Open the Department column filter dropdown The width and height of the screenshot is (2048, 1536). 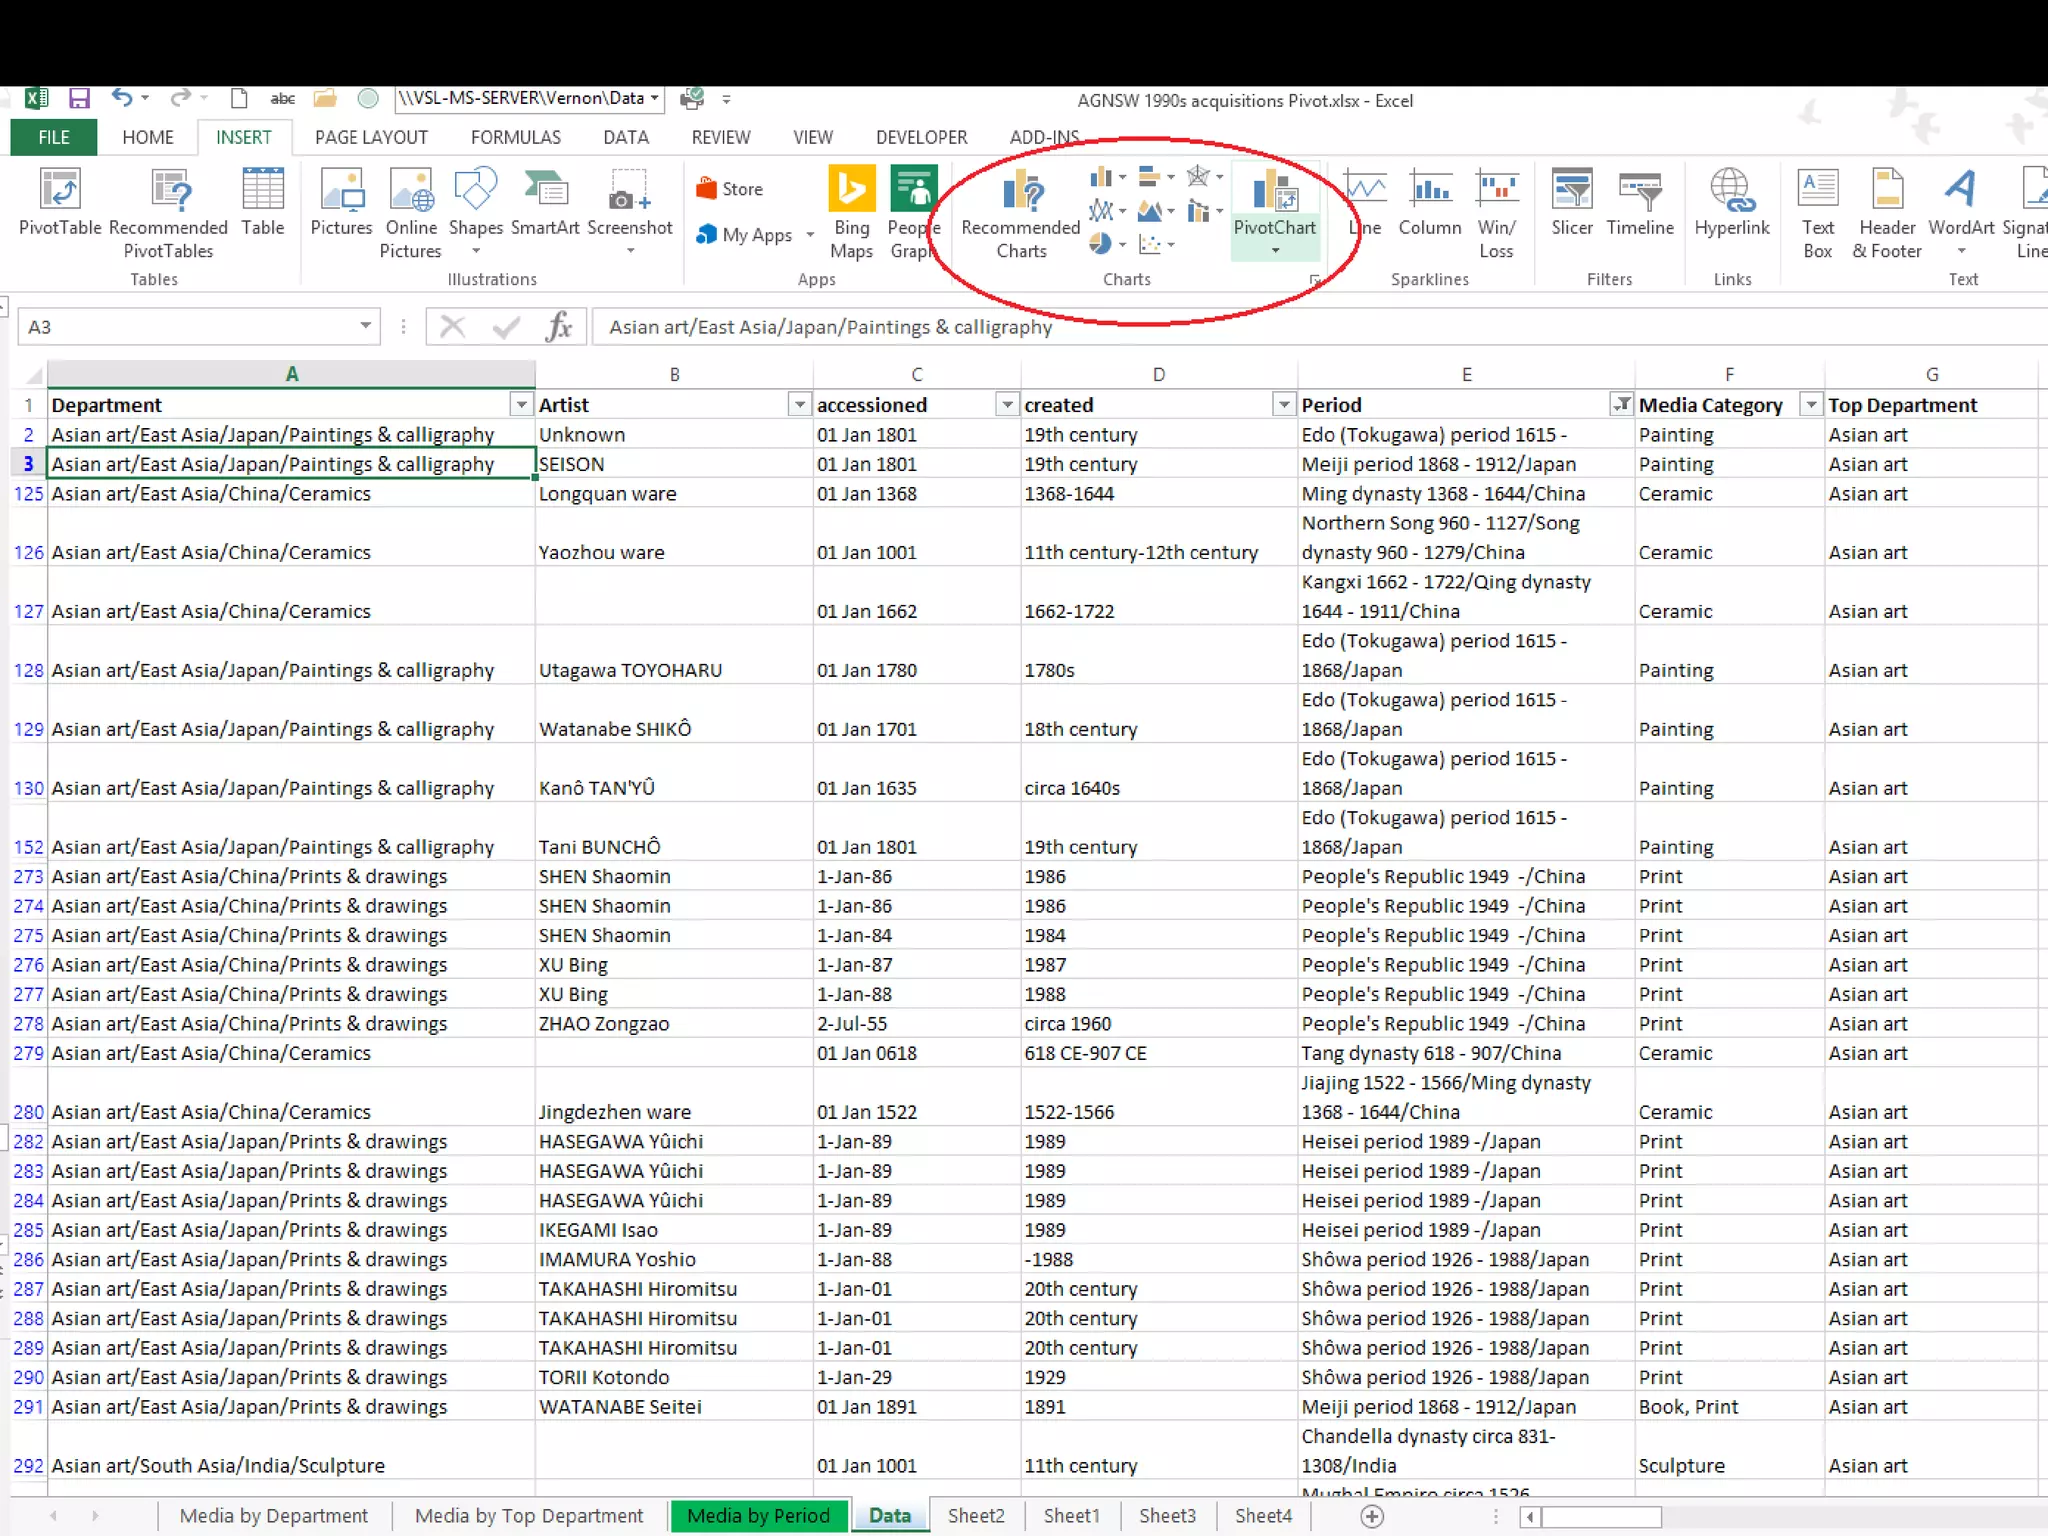tap(521, 404)
